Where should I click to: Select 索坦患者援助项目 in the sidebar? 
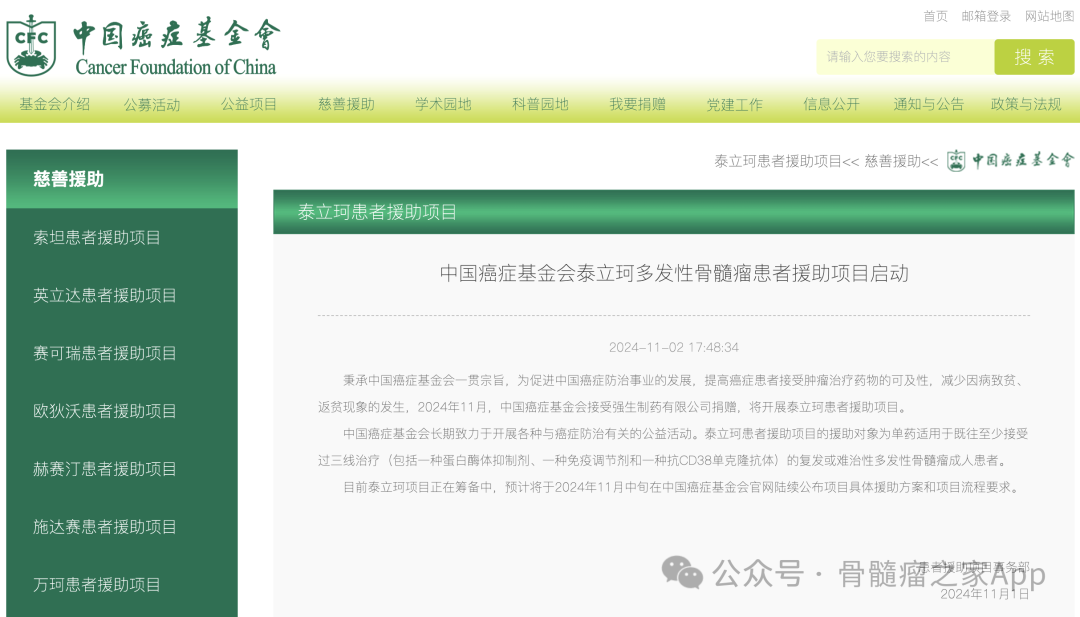pyautogui.click(x=97, y=238)
